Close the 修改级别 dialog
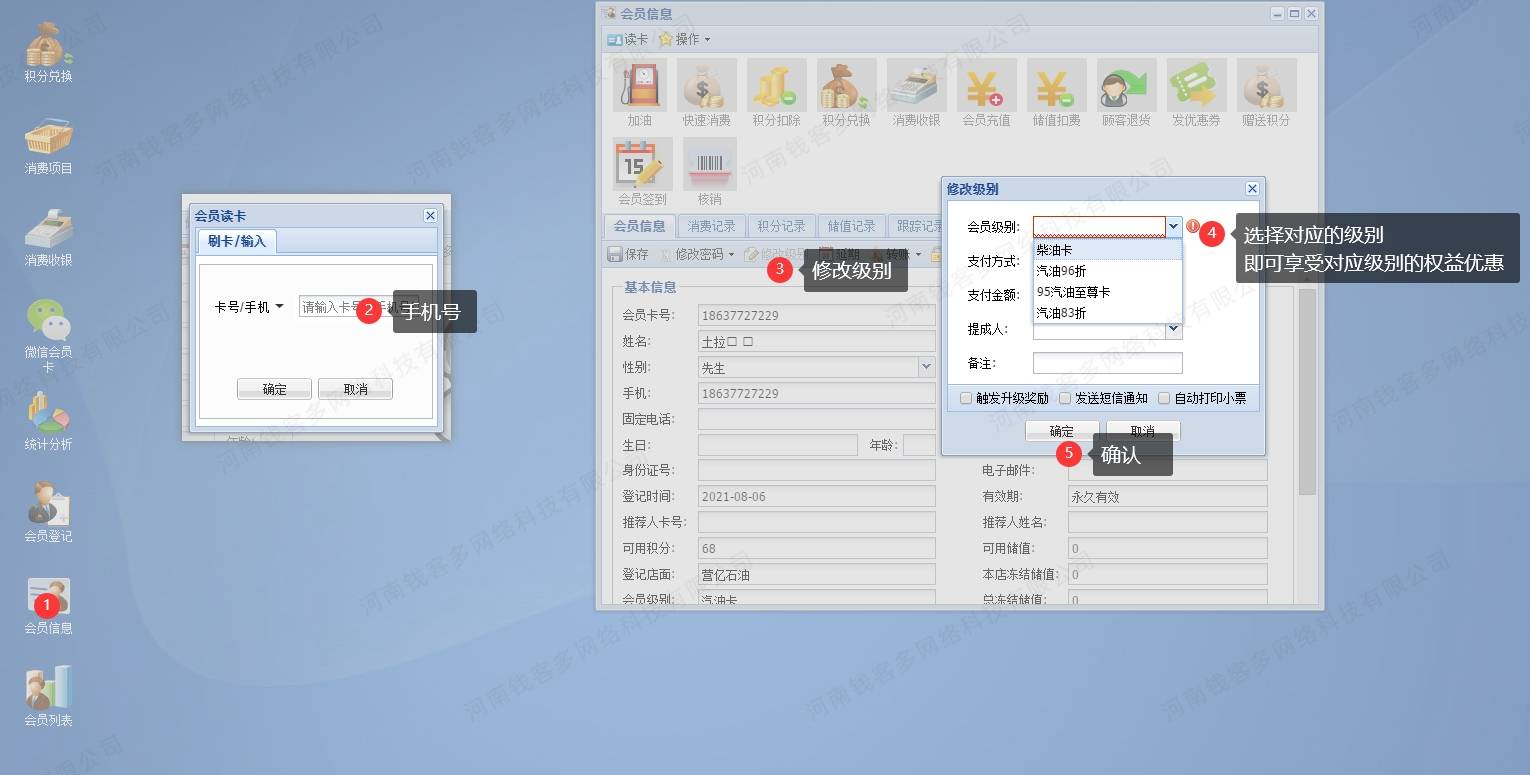1530x775 pixels. tap(1252, 188)
